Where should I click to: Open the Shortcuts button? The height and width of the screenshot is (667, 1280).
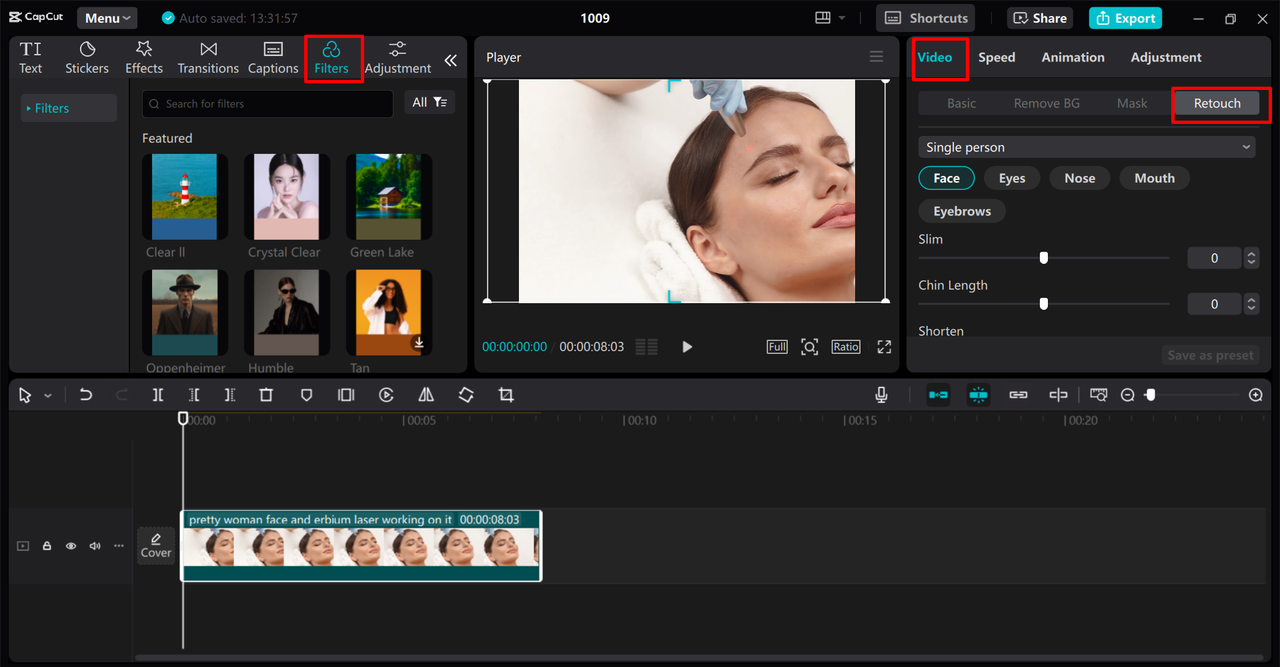(x=927, y=18)
